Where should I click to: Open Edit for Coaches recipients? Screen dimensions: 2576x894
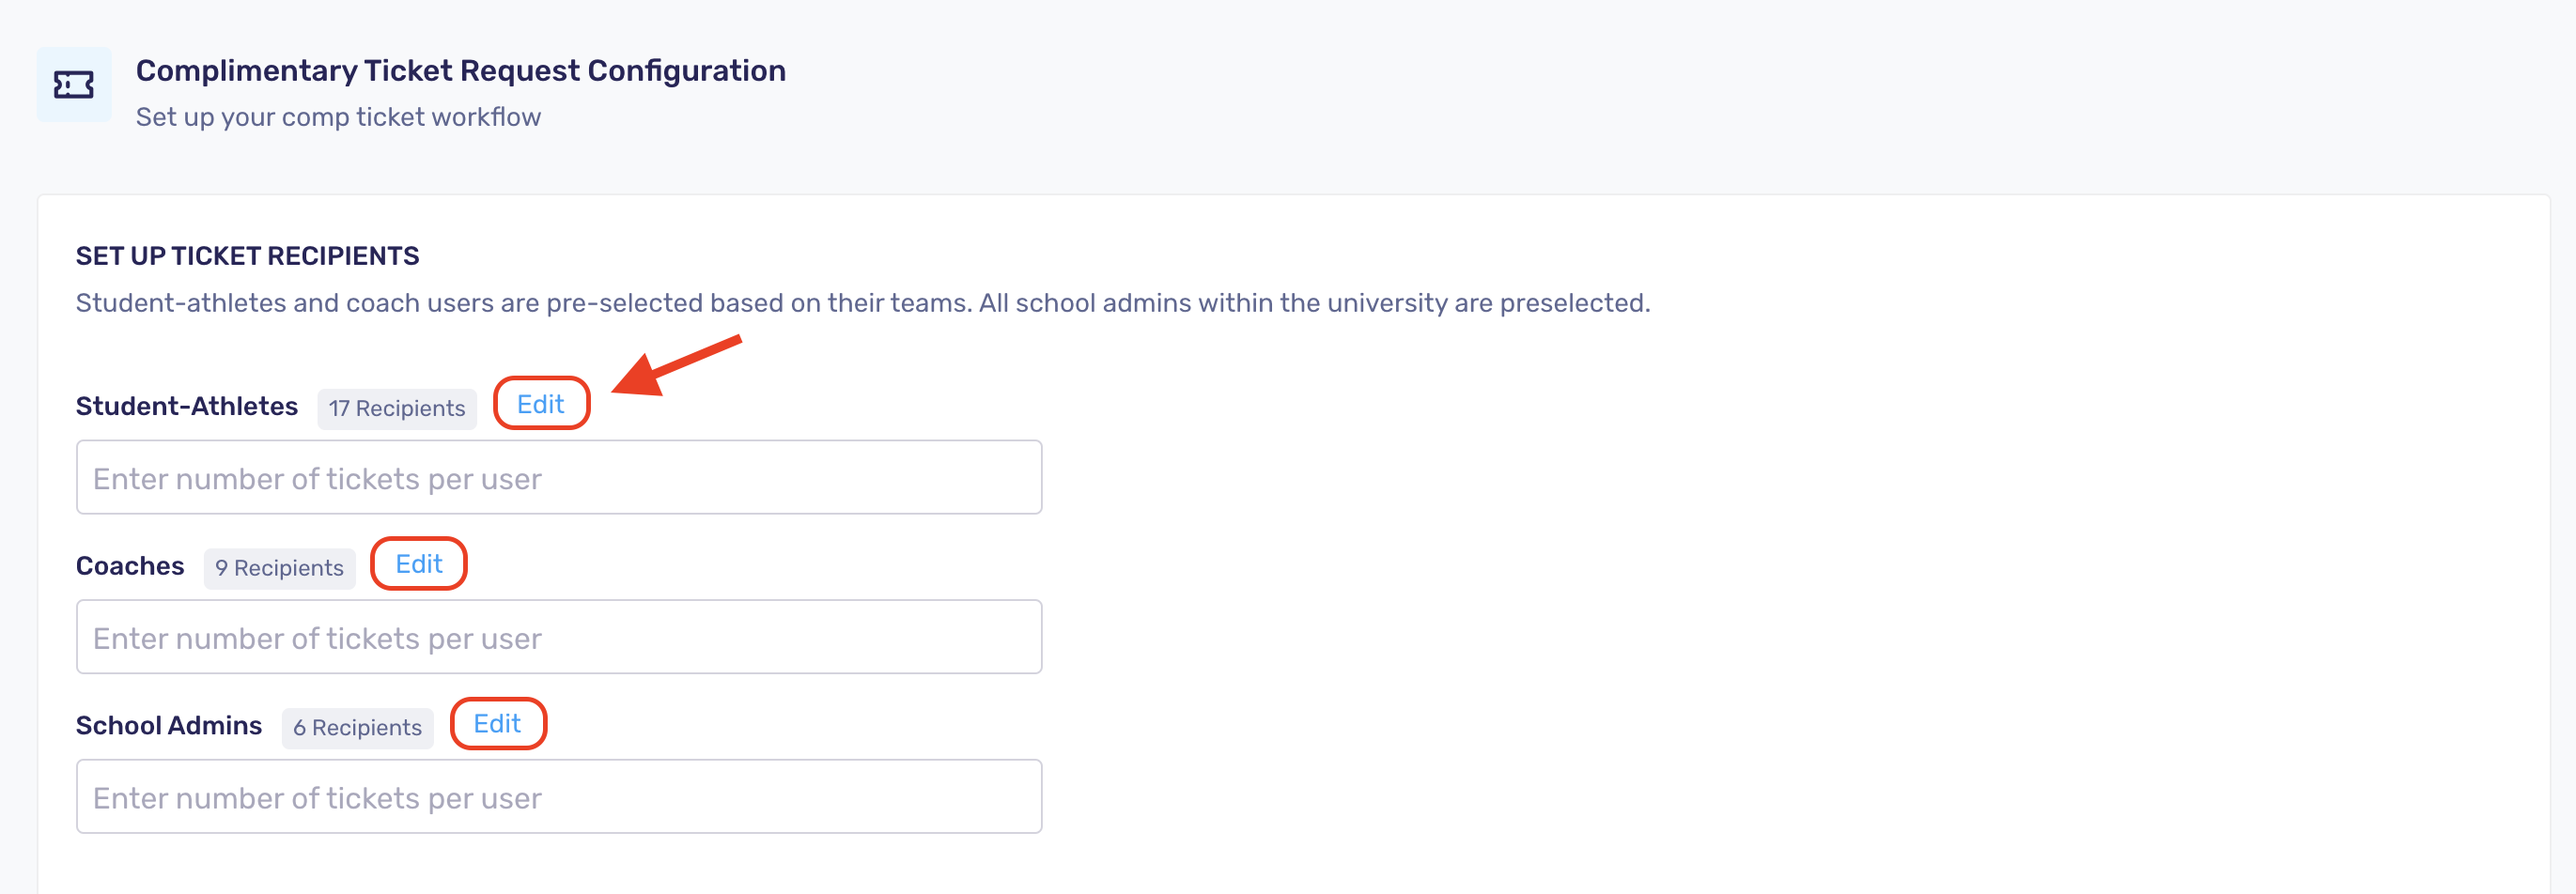click(x=419, y=564)
